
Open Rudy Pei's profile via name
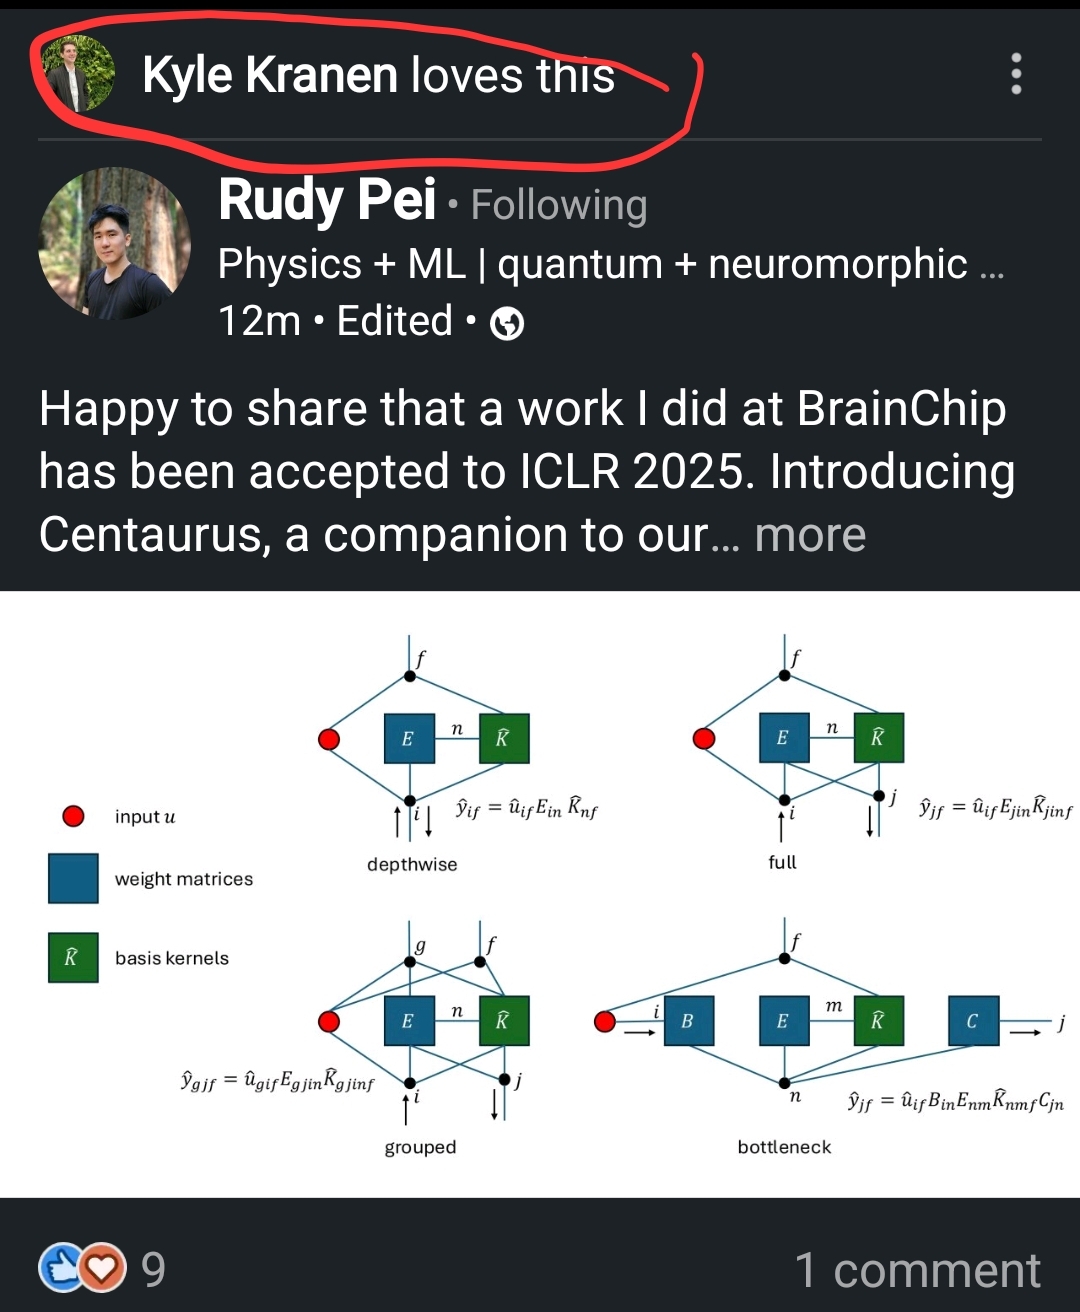click(327, 199)
